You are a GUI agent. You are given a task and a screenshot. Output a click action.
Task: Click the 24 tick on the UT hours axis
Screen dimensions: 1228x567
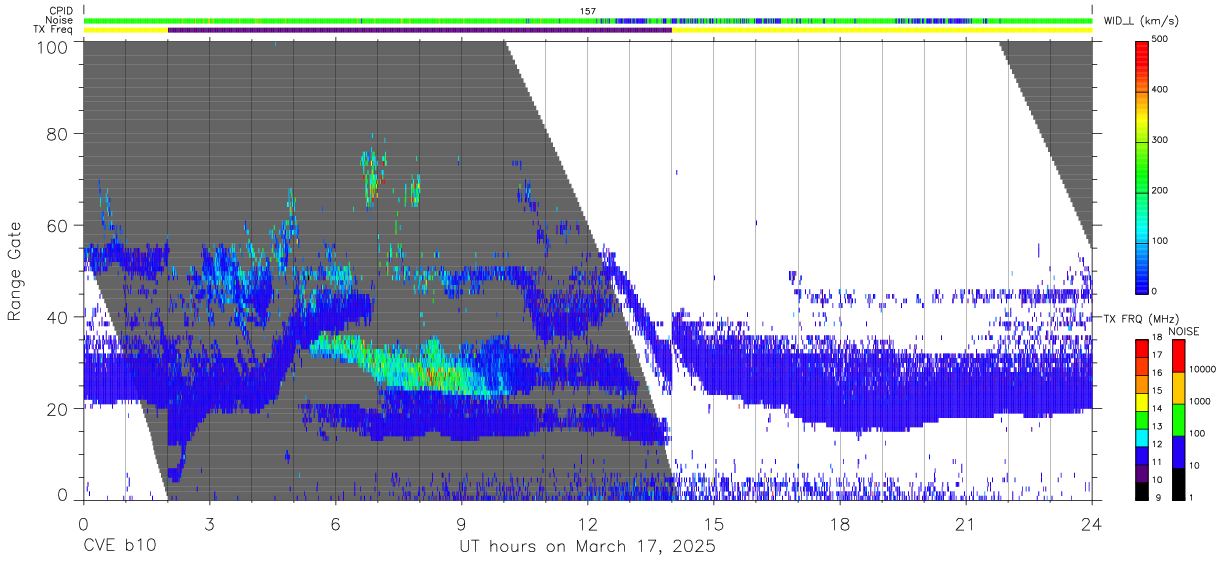point(1092,524)
